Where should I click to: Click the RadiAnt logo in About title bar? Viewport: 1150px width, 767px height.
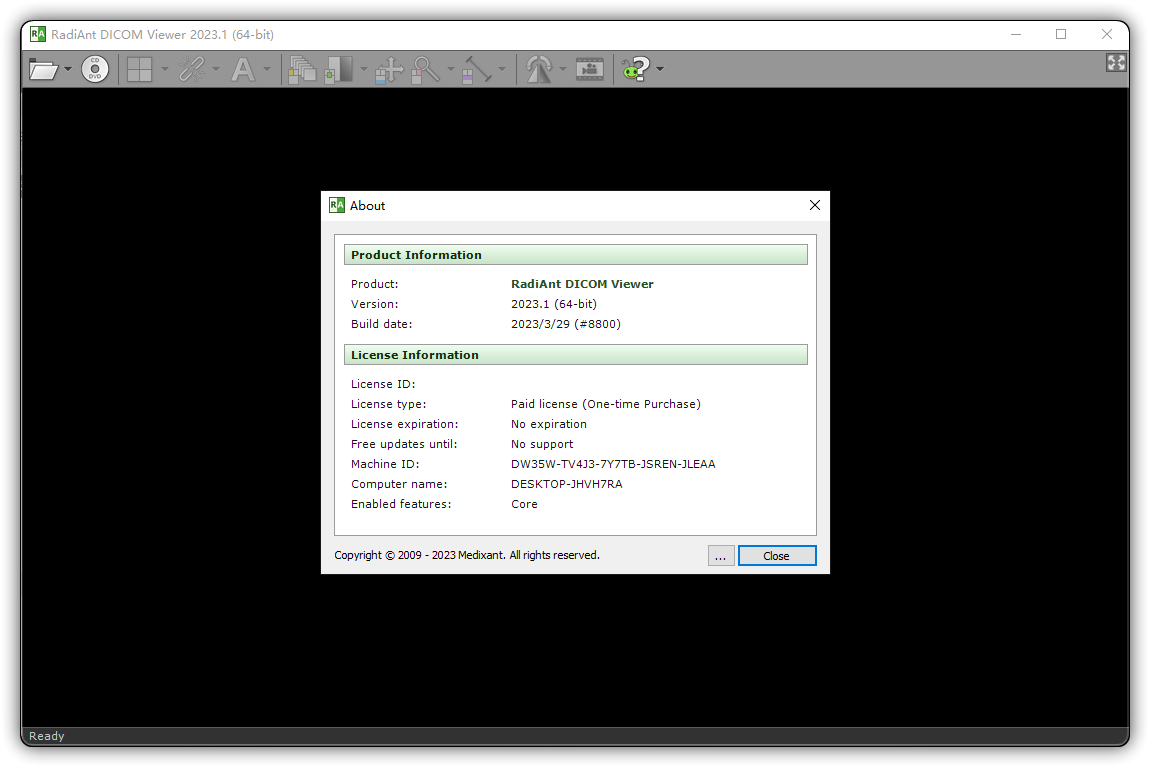pos(337,205)
